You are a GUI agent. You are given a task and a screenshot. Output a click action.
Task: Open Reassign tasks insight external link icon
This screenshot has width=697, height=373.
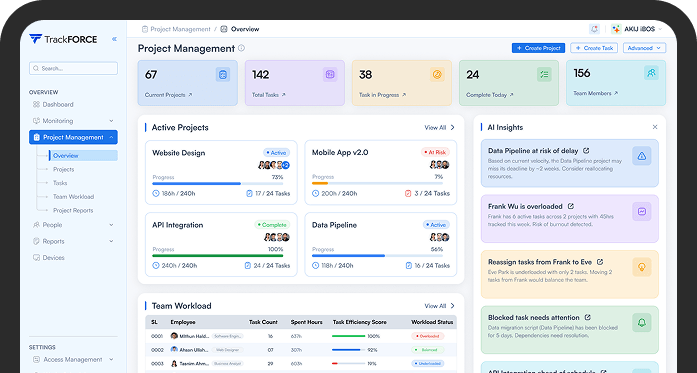[x=600, y=262]
